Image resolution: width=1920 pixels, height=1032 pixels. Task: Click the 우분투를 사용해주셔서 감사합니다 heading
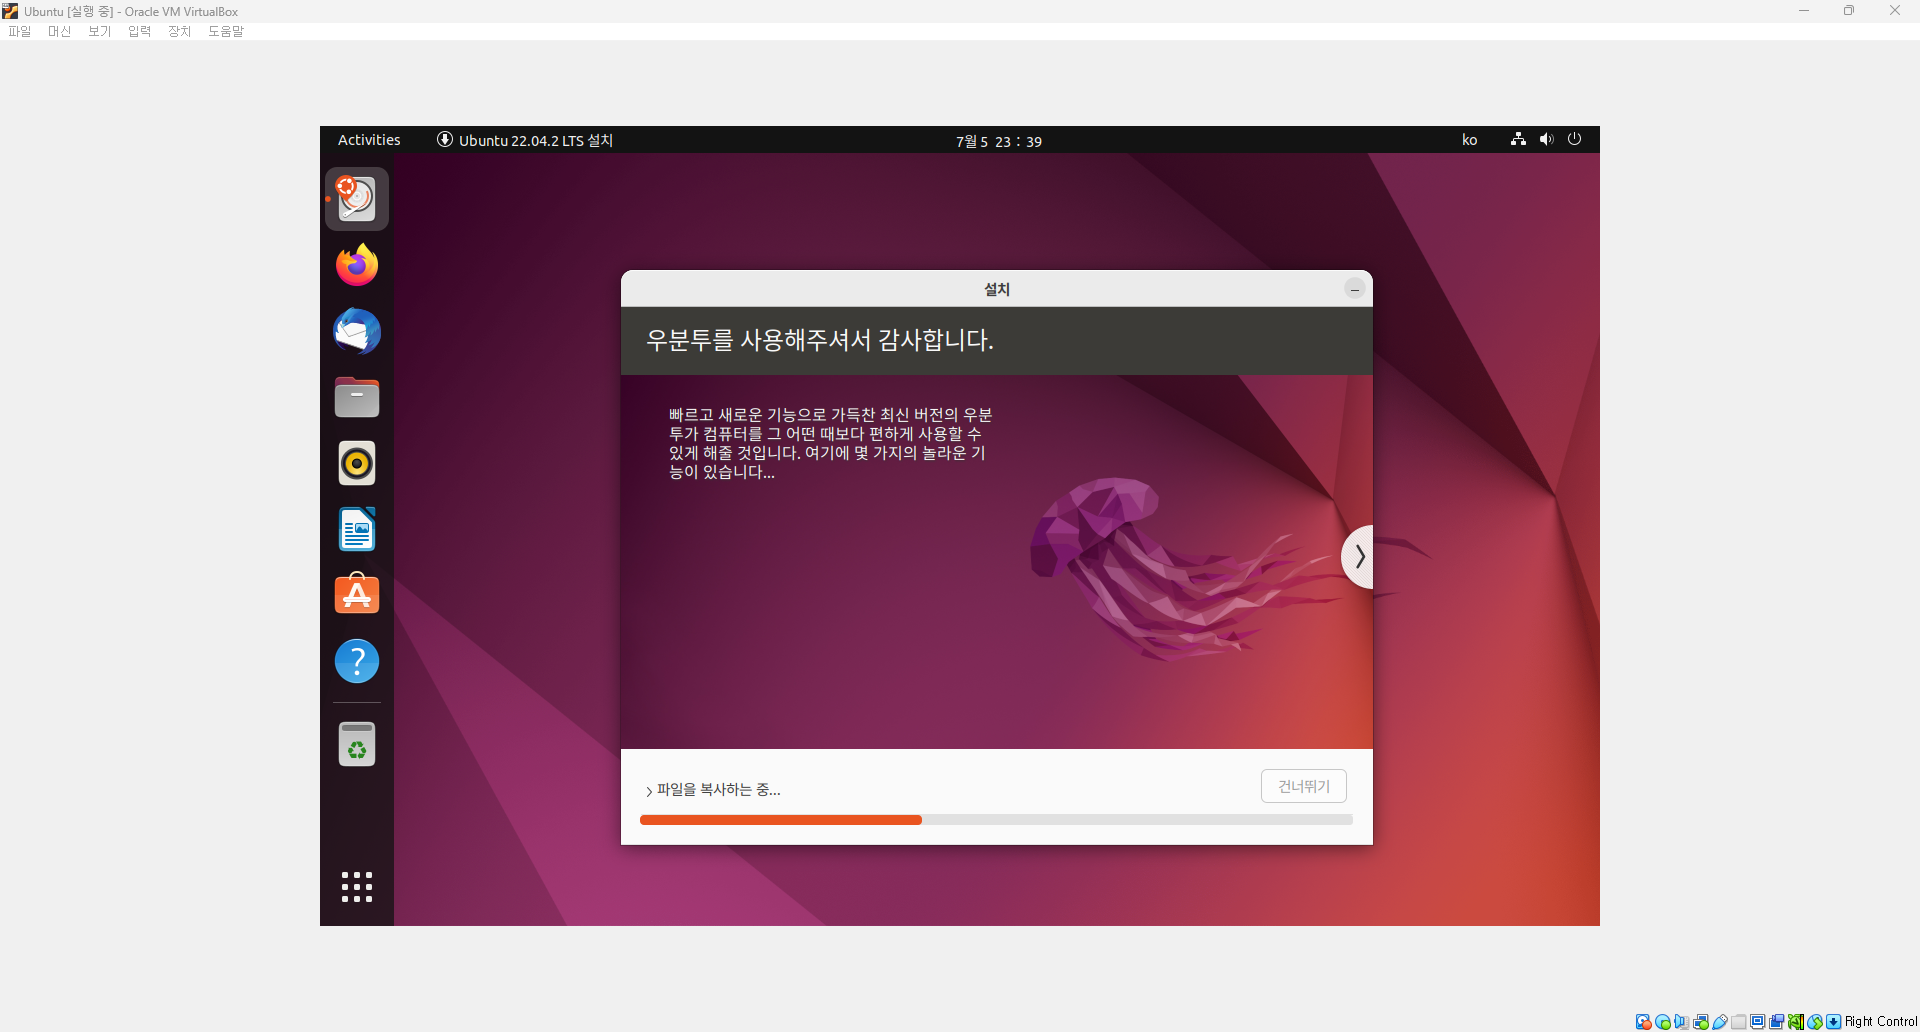click(820, 340)
